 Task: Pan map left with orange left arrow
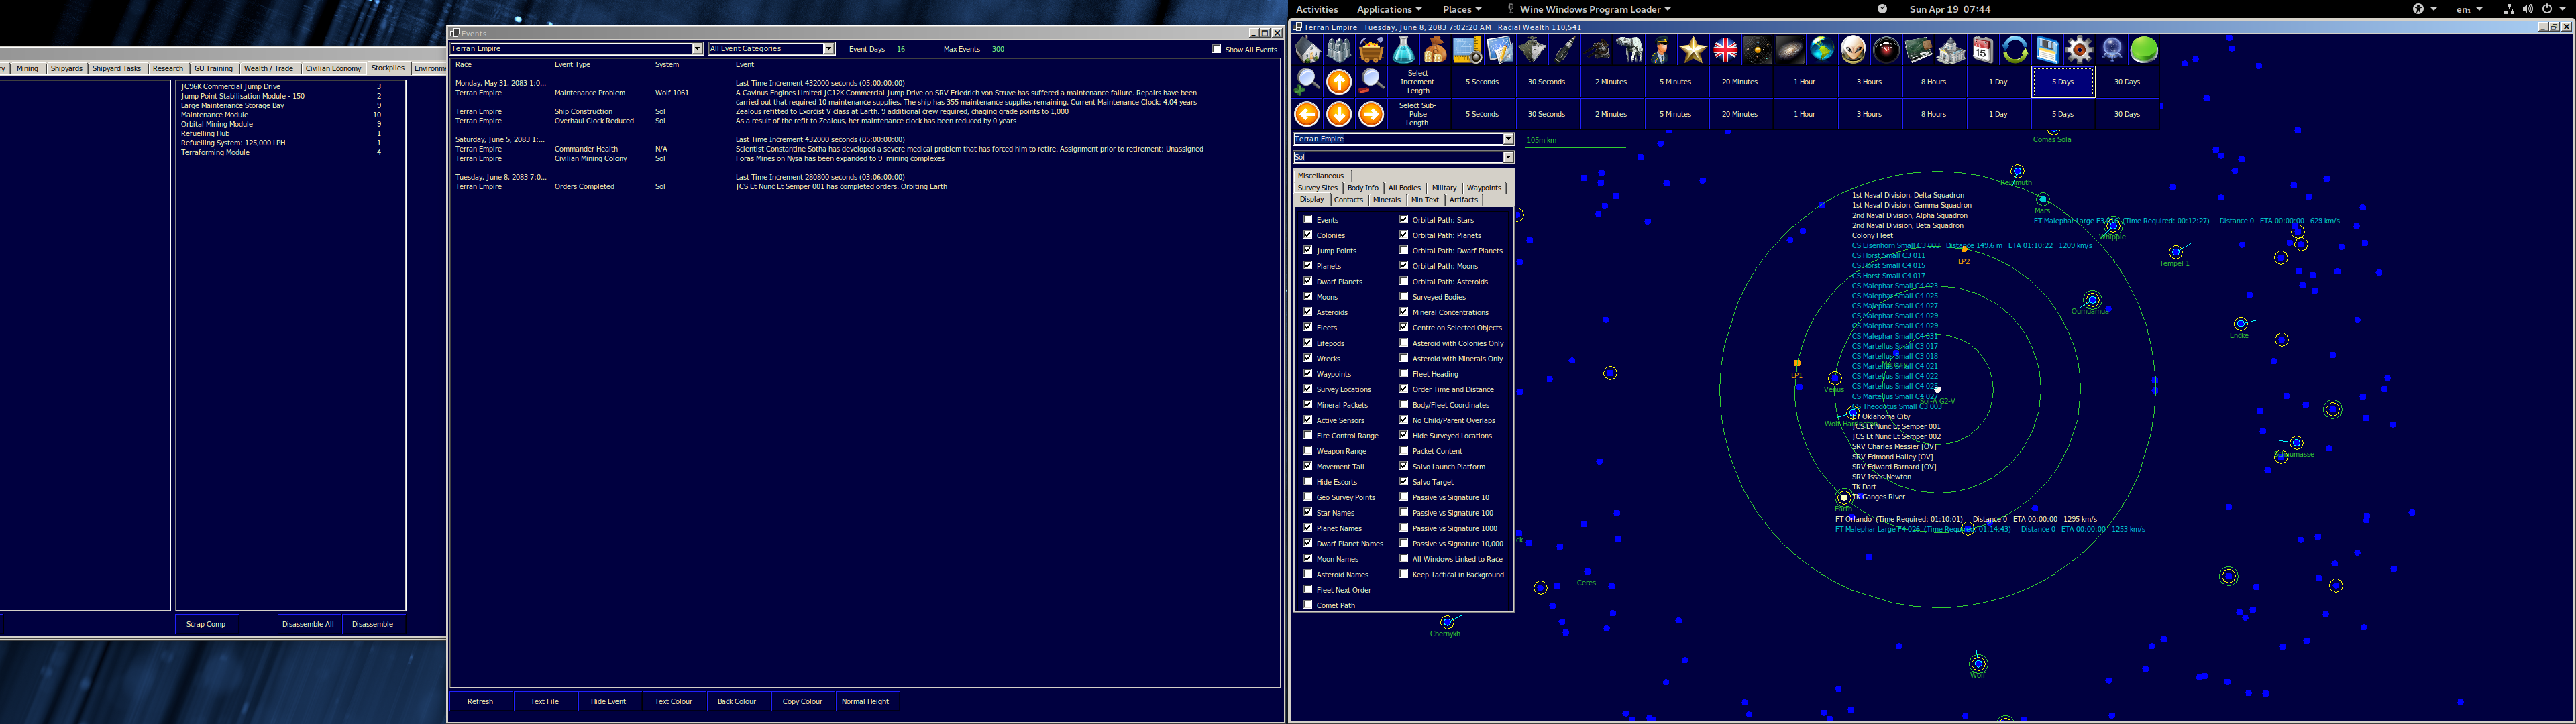pyautogui.click(x=1307, y=114)
